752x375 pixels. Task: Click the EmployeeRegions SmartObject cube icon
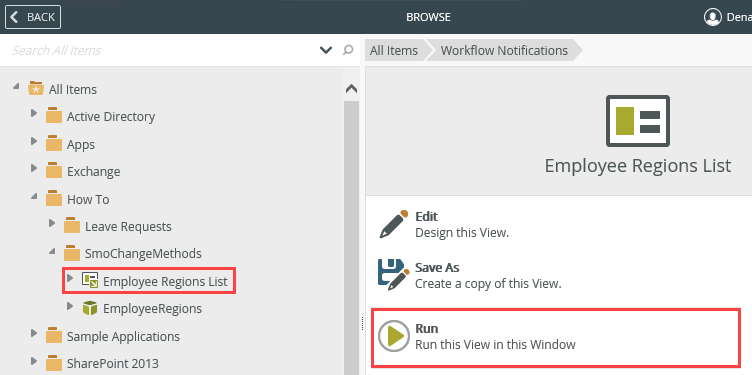(90, 308)
